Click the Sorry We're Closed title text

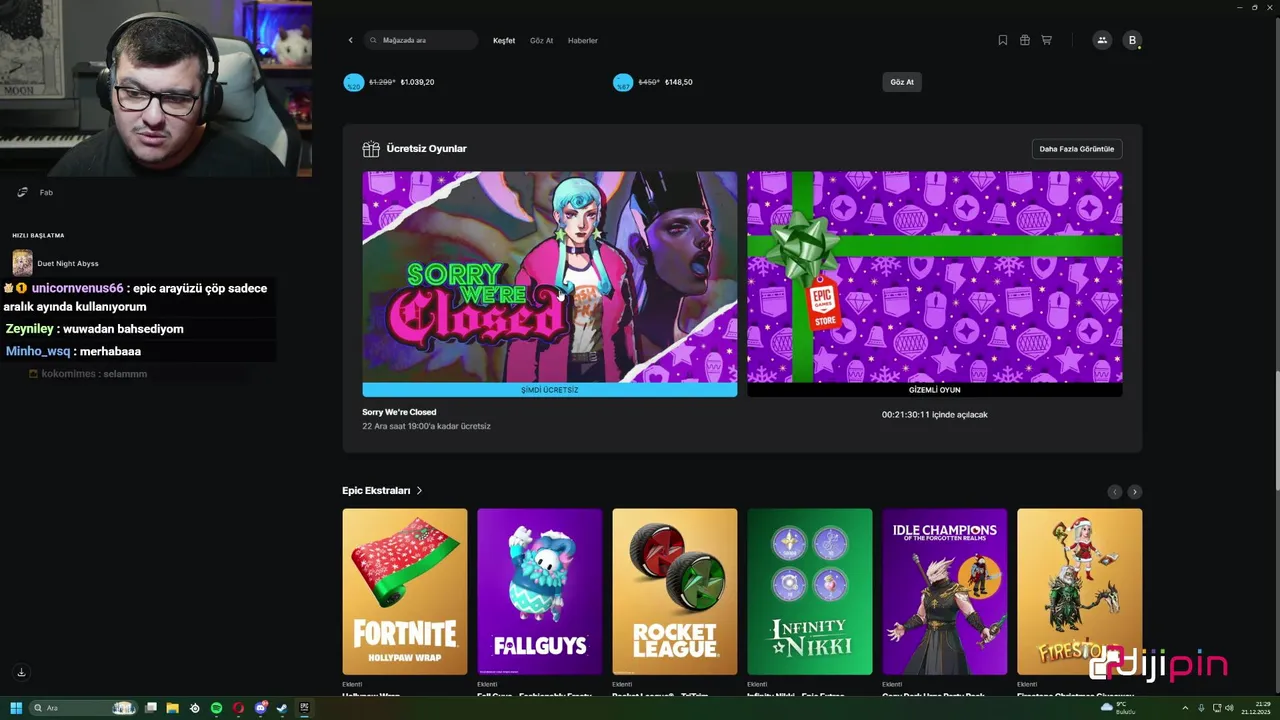tap(399, 412)
